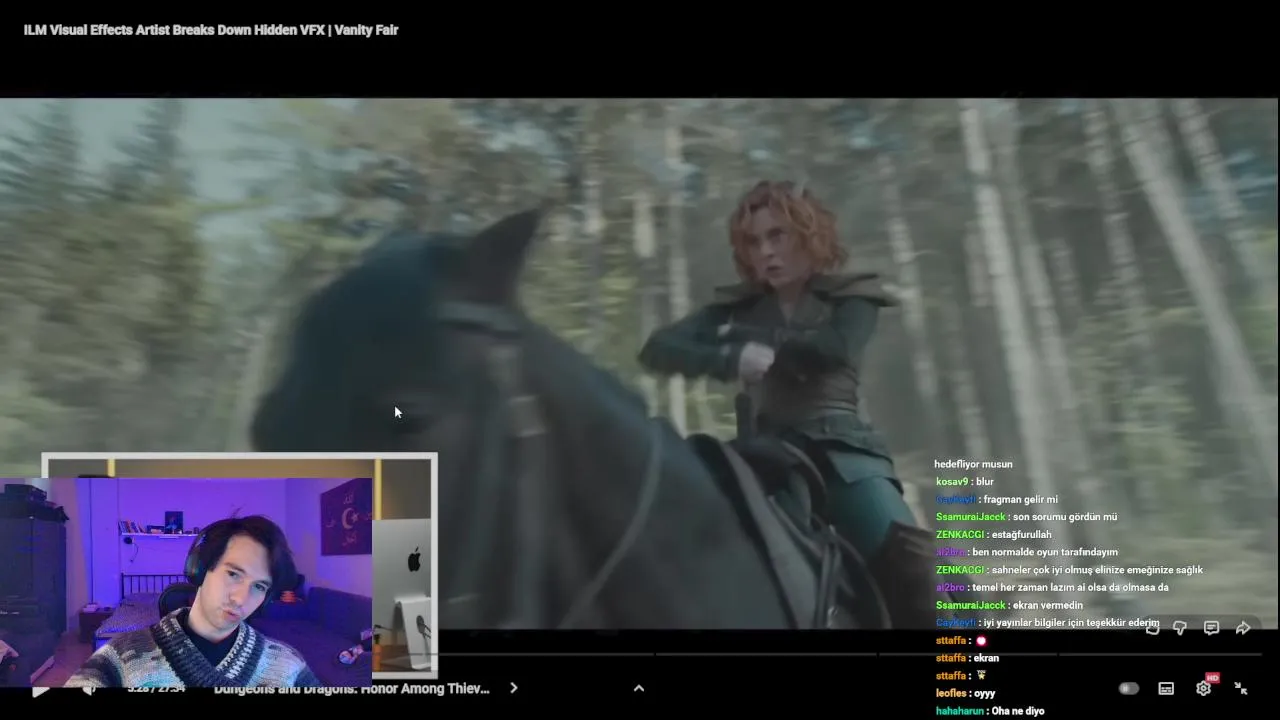Click chat username 'kosav9'
Screen dimensions: 1280x720
(x=952, y=482)
